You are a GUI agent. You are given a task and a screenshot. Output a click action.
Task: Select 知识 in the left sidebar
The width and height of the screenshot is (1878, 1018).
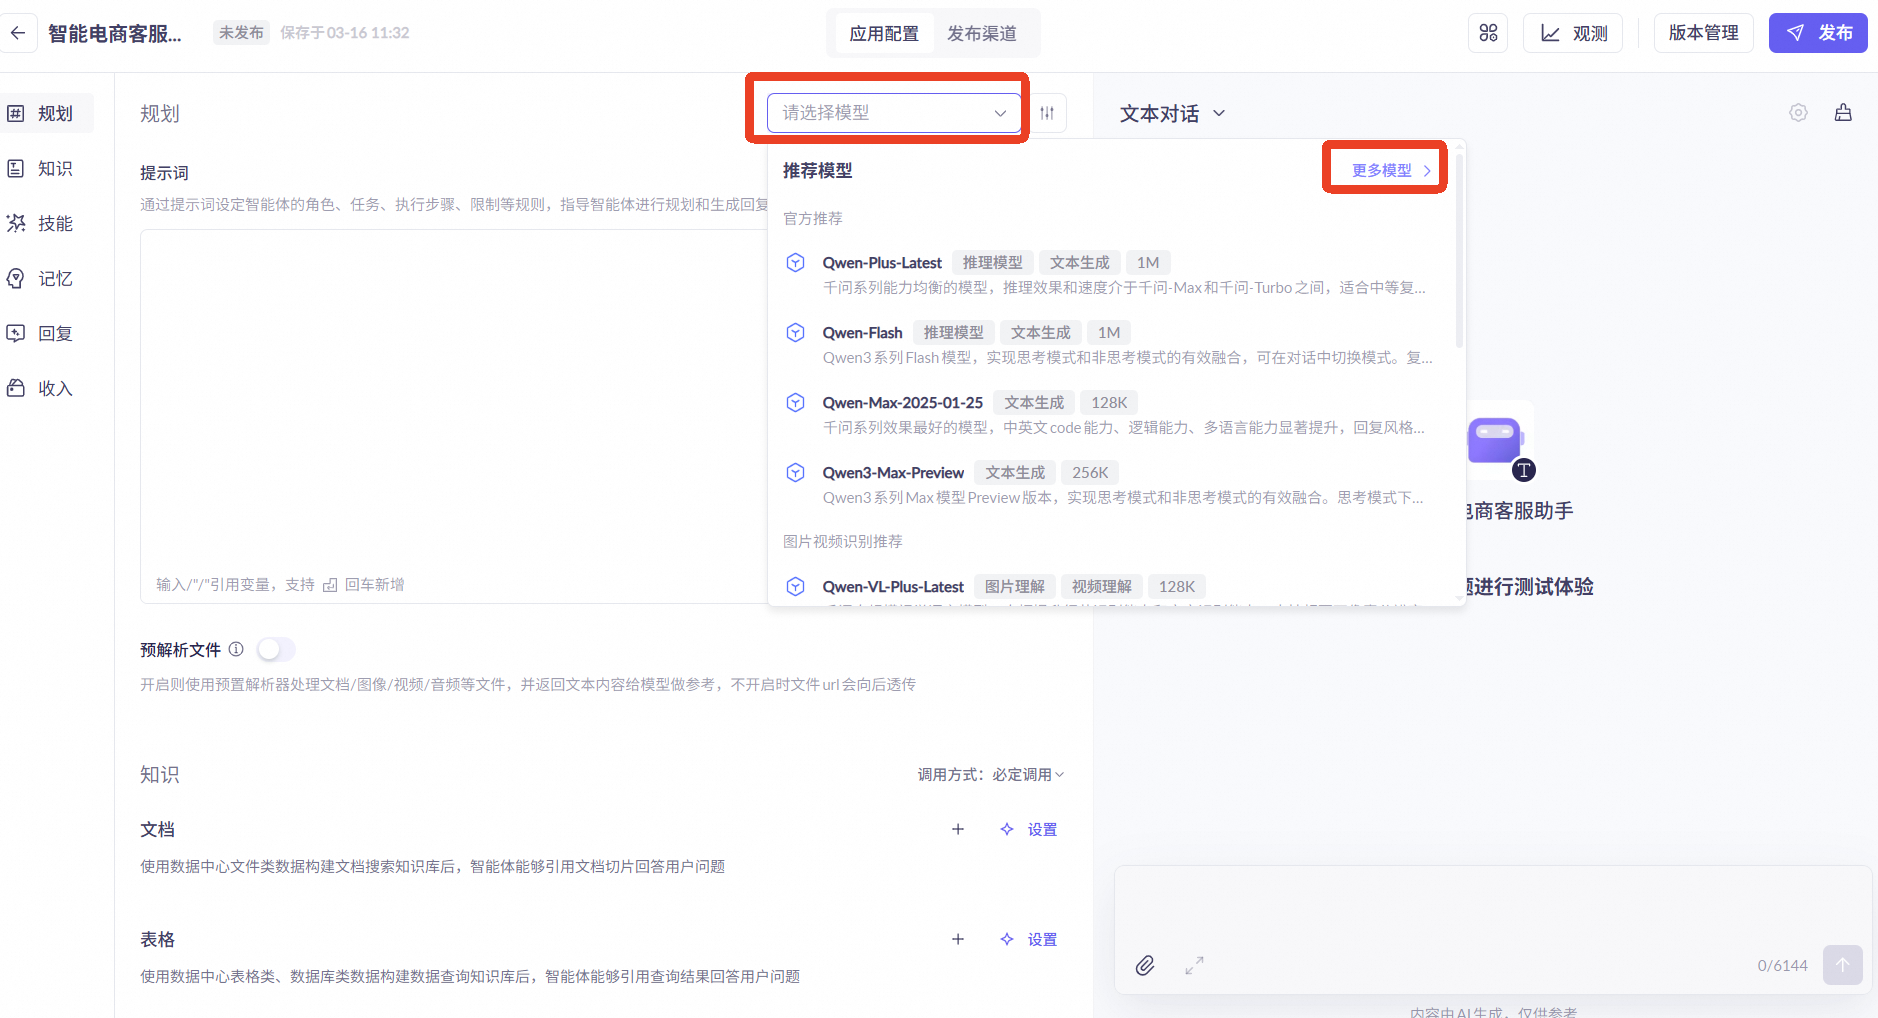46,168
